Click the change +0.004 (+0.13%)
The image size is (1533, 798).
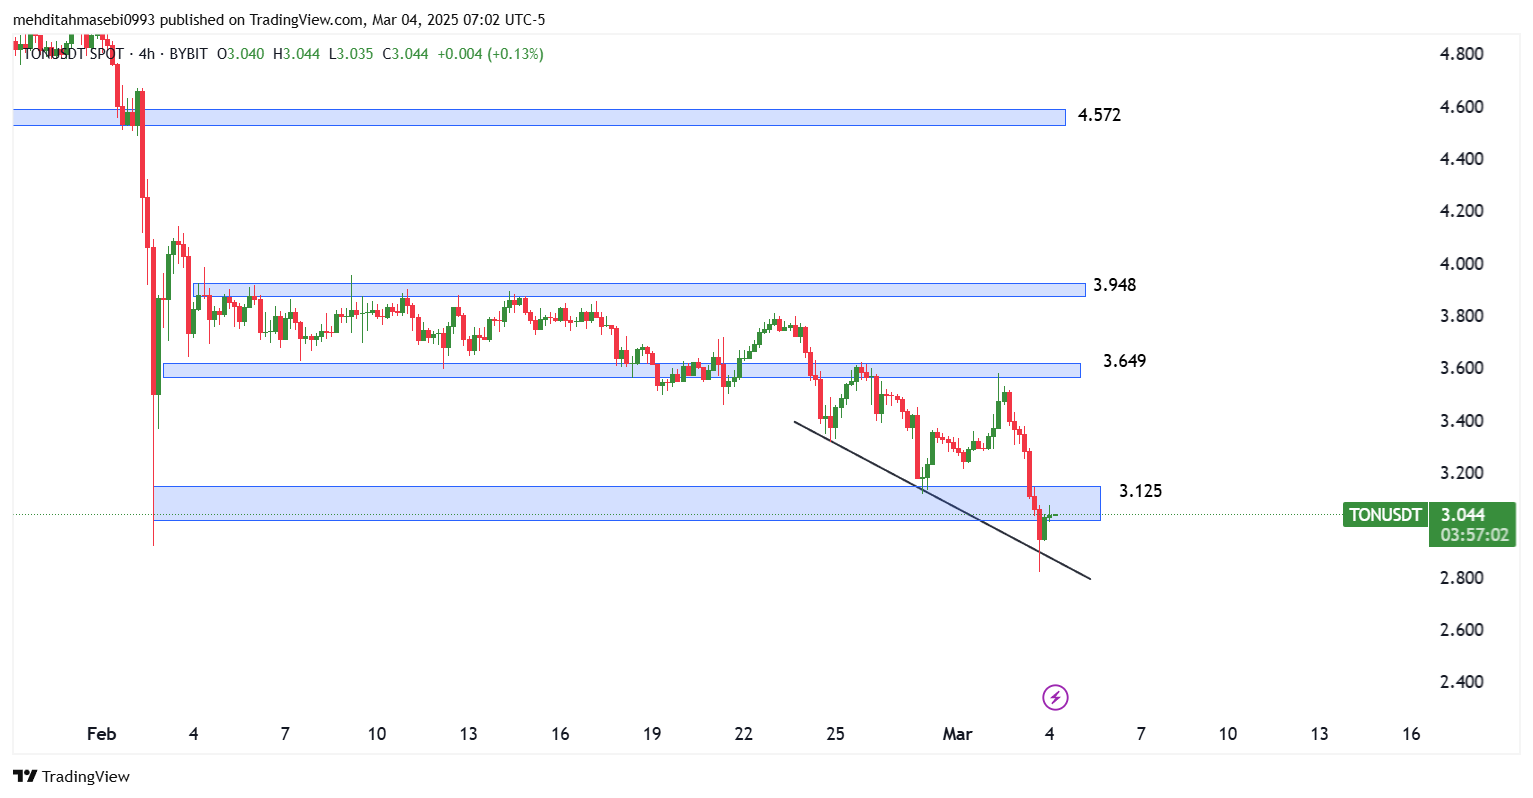pyautogui.click(x=490, y=54)
